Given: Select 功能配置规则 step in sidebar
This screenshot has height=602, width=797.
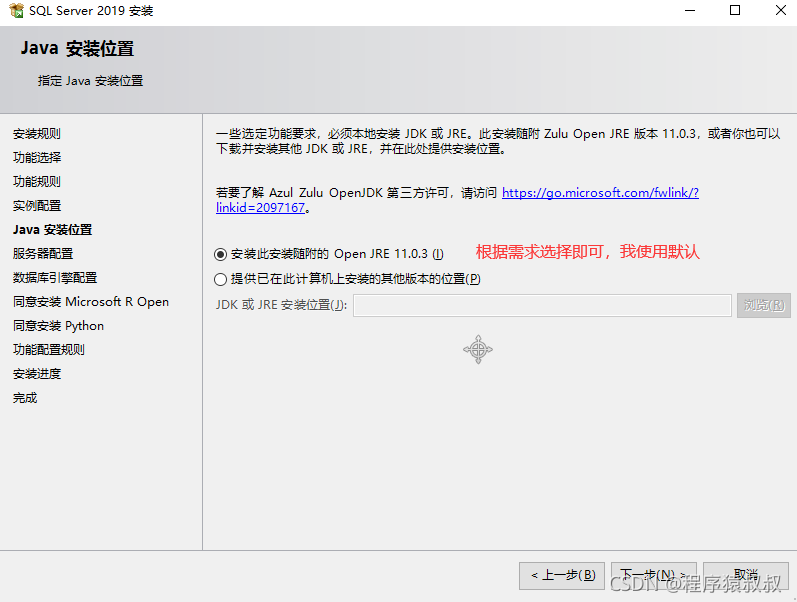Looking at the screenshot, I should (x=49, y=350).
